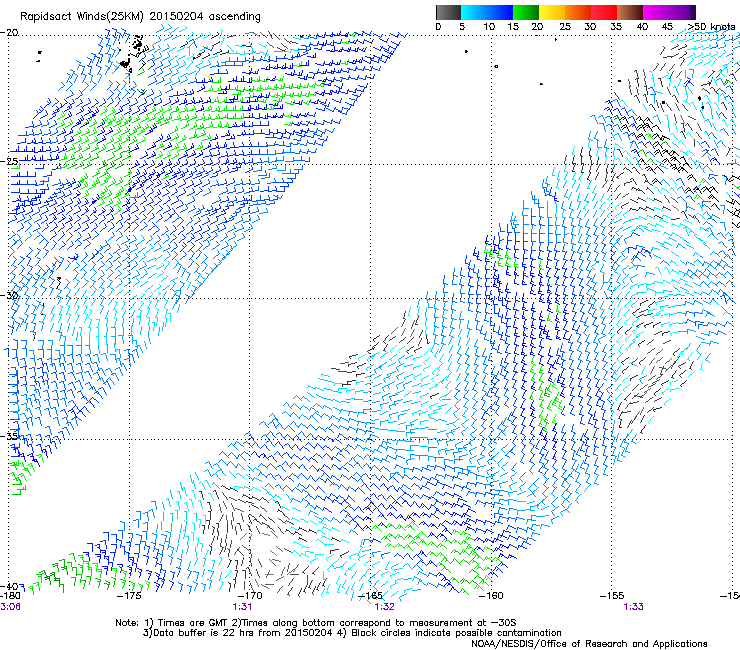Click the gray 0-5 knots color segment
The height and width of the screenshot is (650, 740).
(x=448, y=12)
